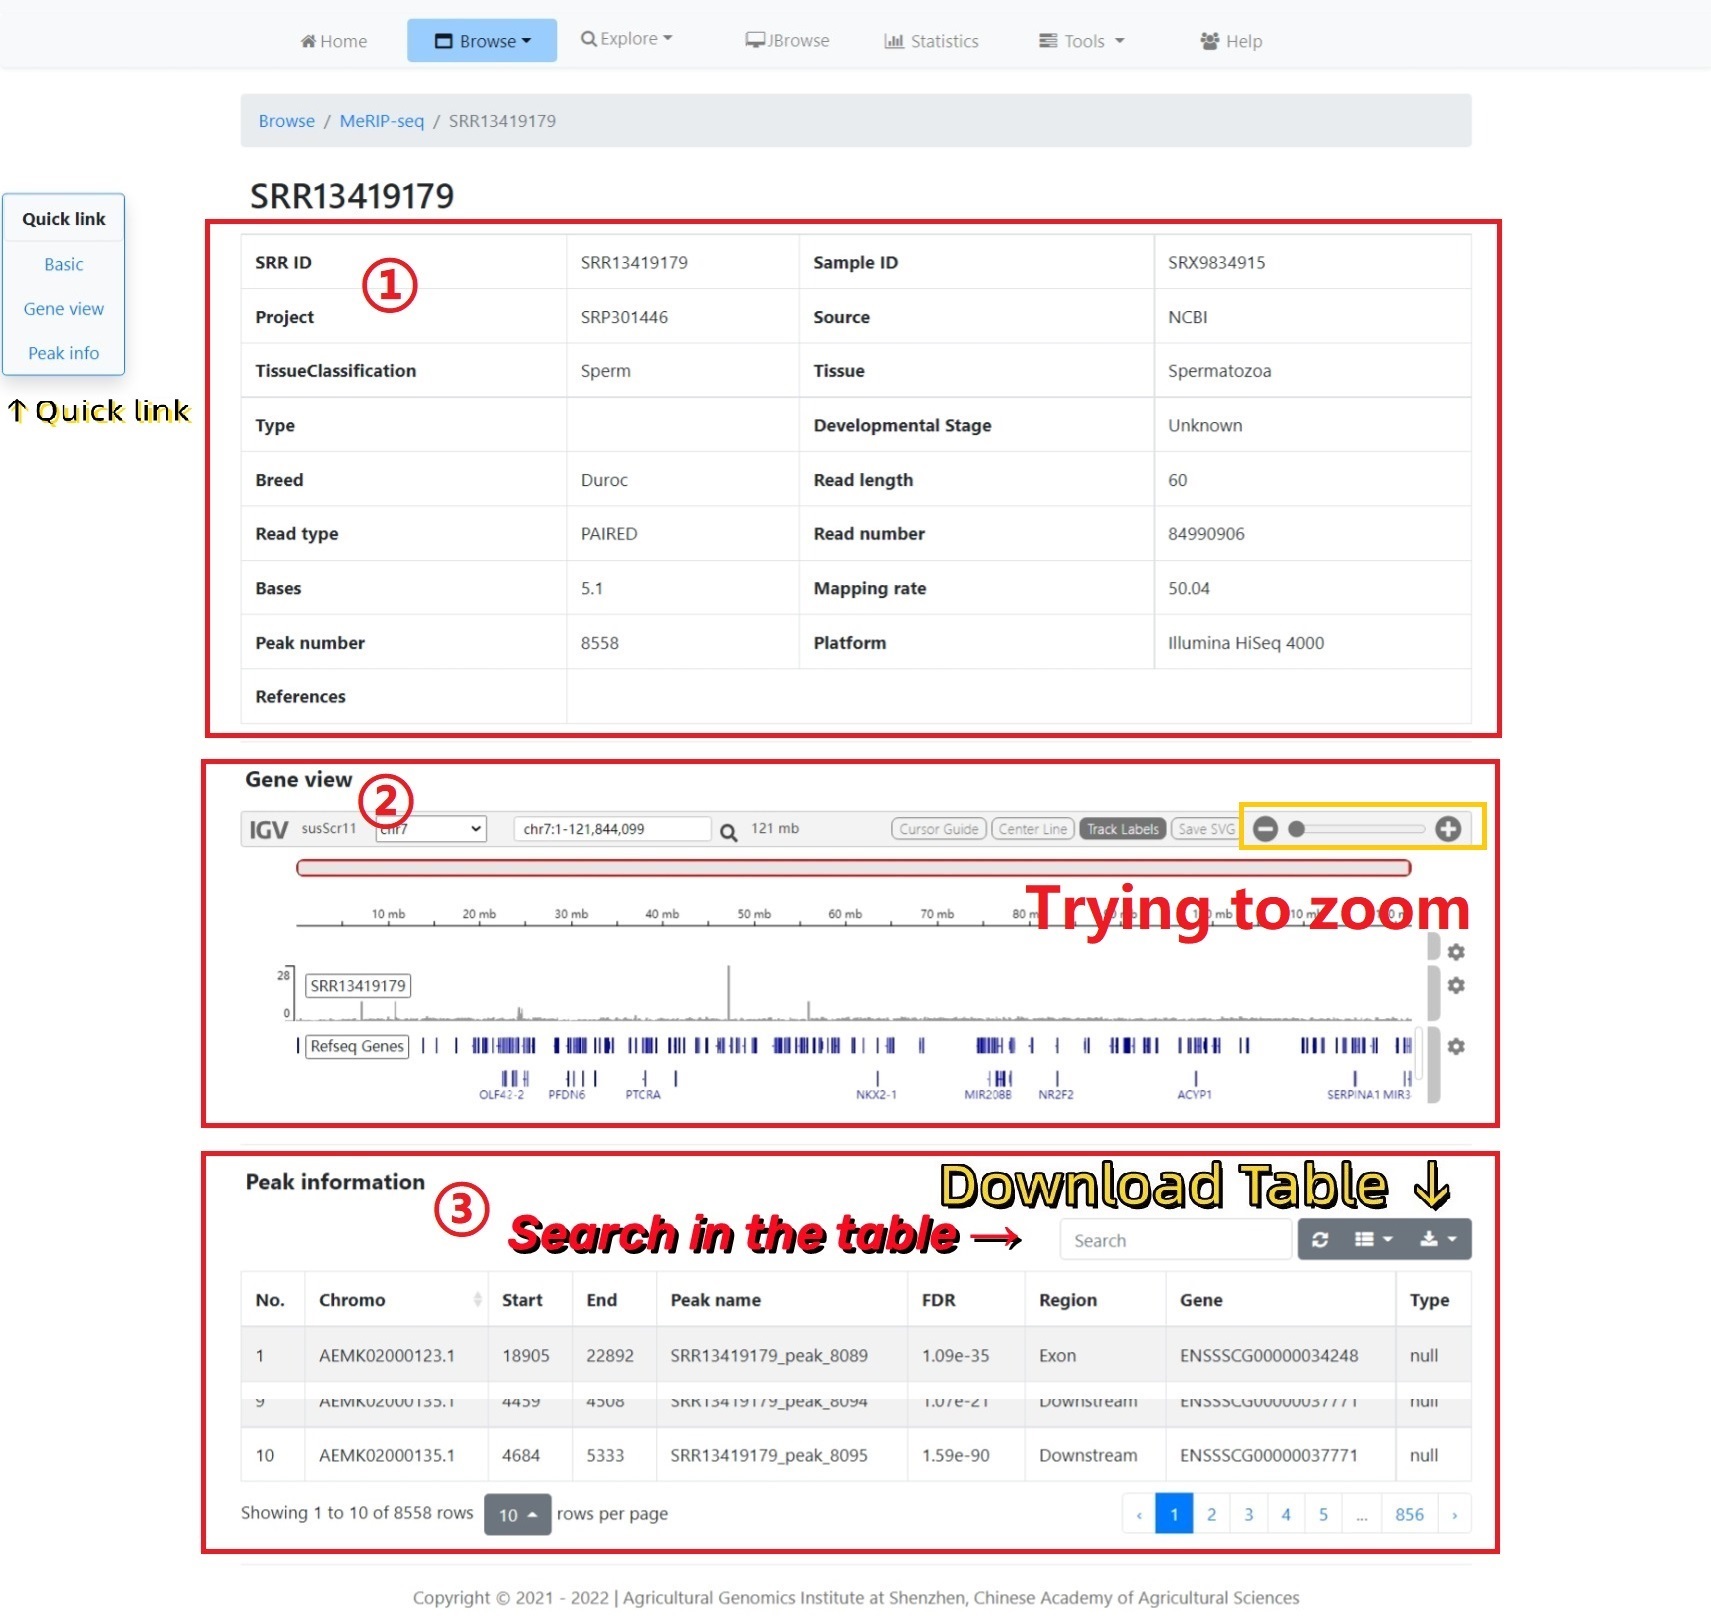Click the locus search magnifier icon
1711x1622 pixels.
[x=729, y=832]
